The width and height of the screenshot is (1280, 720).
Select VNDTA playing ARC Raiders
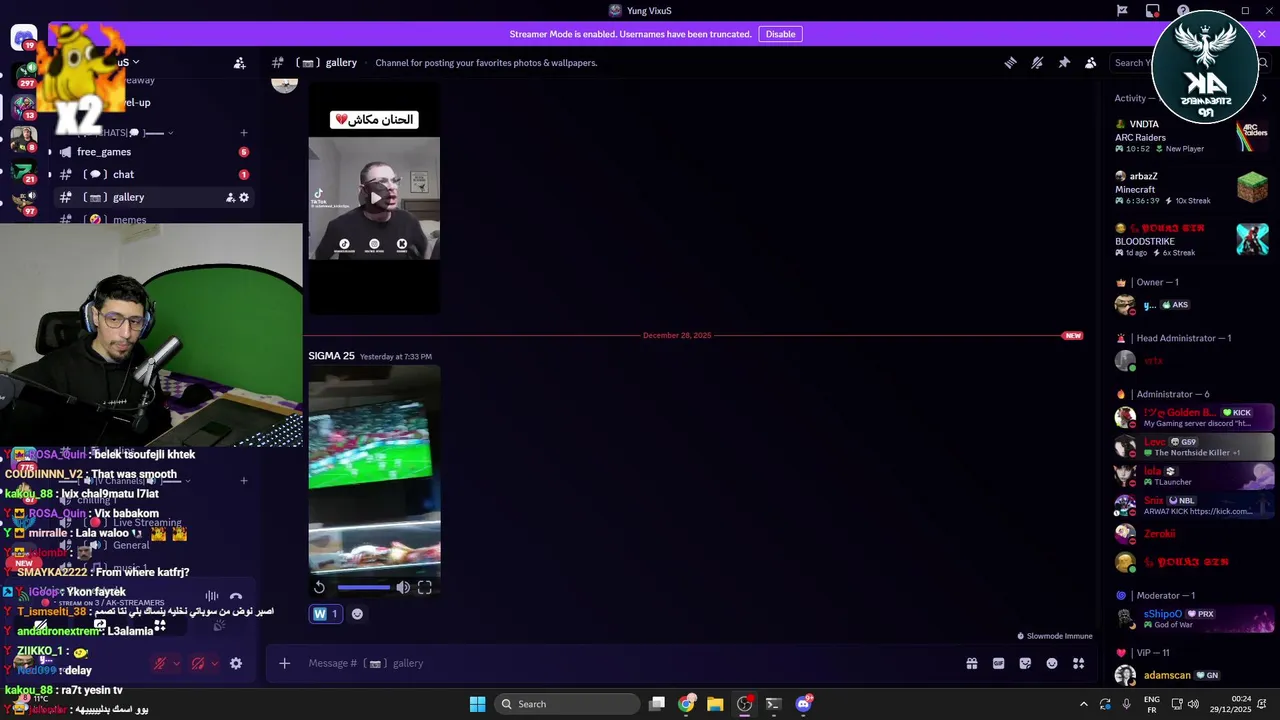click(1192, 136)
